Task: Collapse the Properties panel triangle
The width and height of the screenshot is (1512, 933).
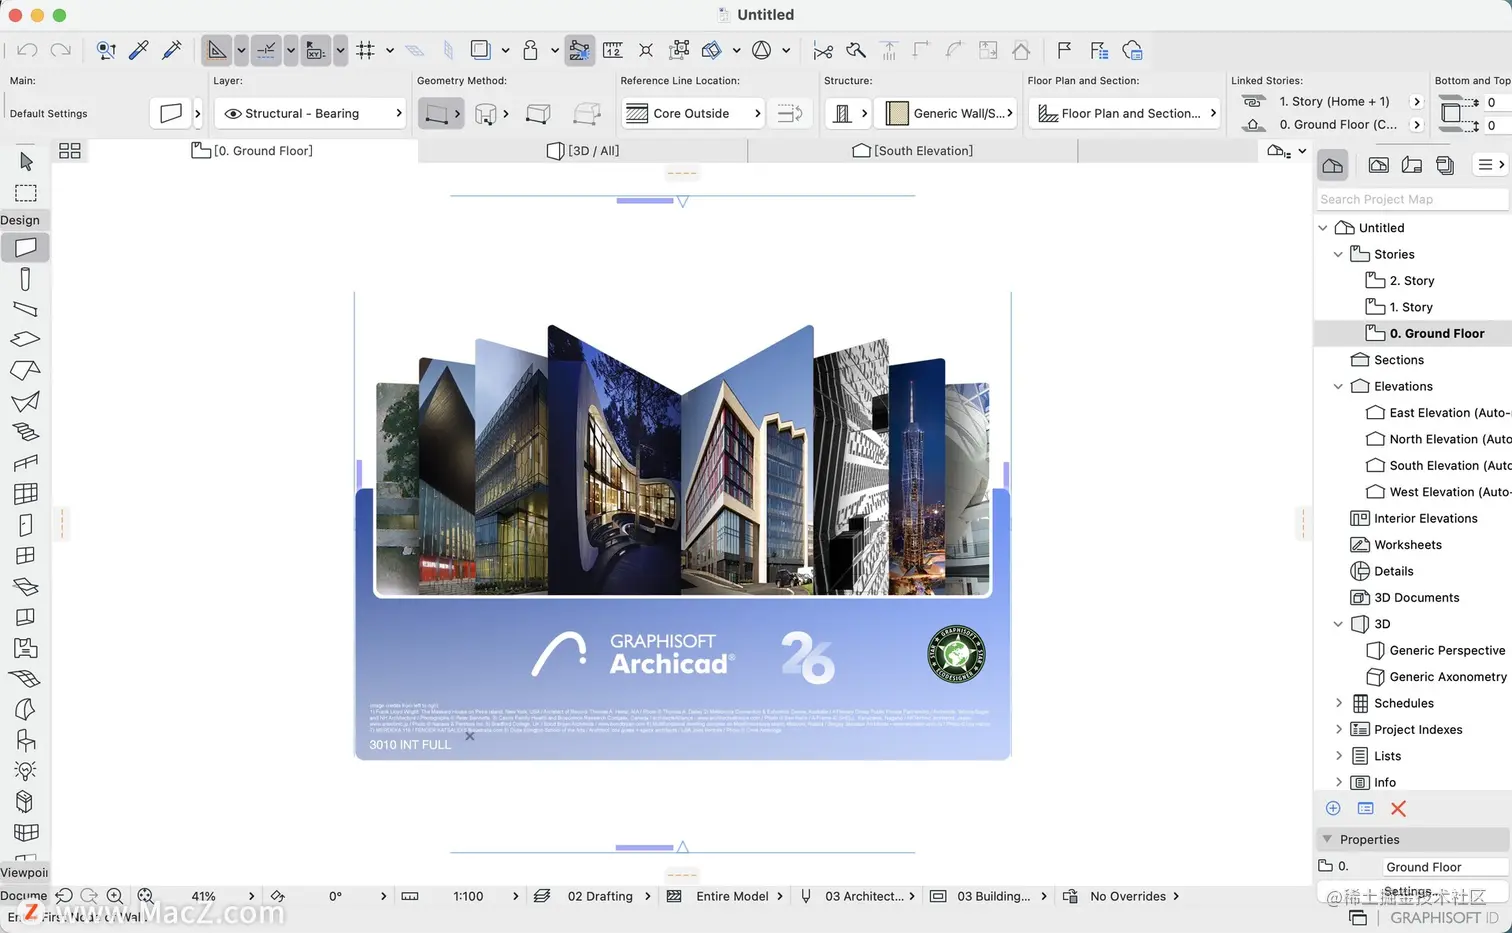Action: pyautogui.click(x=1327, y=839)
